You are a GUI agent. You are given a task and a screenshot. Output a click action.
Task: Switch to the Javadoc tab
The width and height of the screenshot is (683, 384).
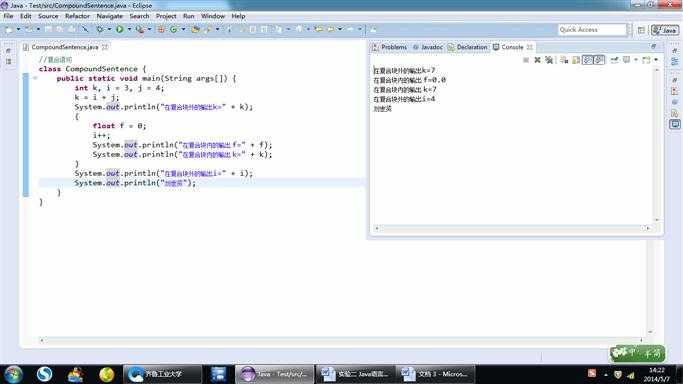(428, 47)
